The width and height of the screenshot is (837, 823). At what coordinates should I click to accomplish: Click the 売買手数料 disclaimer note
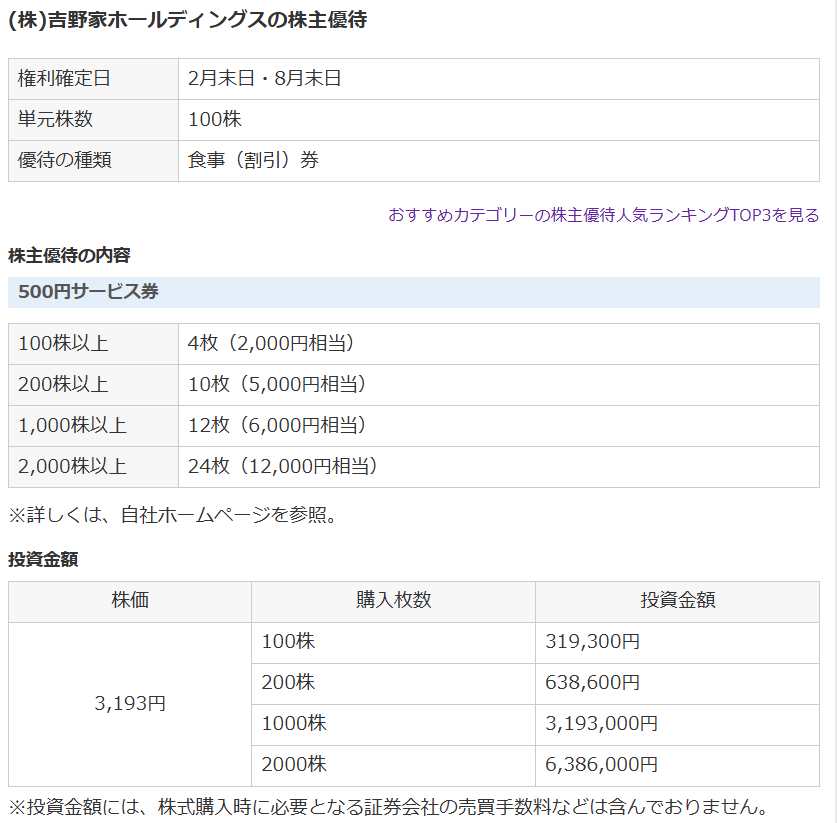[389, 806]
